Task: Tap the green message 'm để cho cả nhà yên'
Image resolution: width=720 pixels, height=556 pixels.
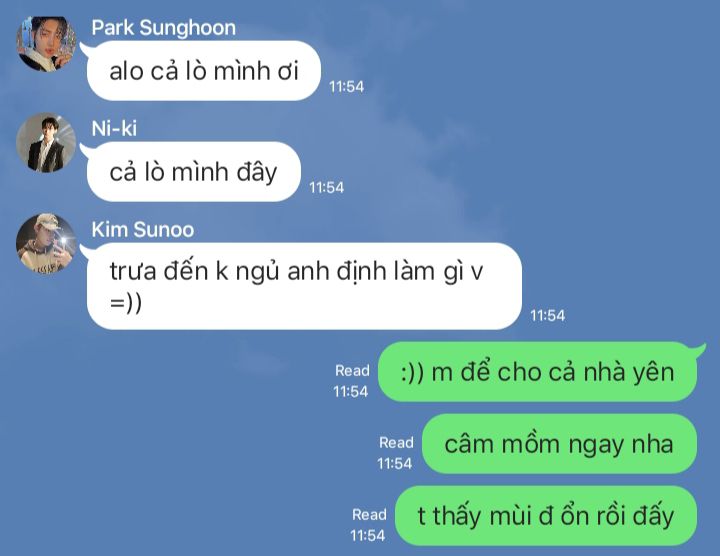Action: pos(537,372)
